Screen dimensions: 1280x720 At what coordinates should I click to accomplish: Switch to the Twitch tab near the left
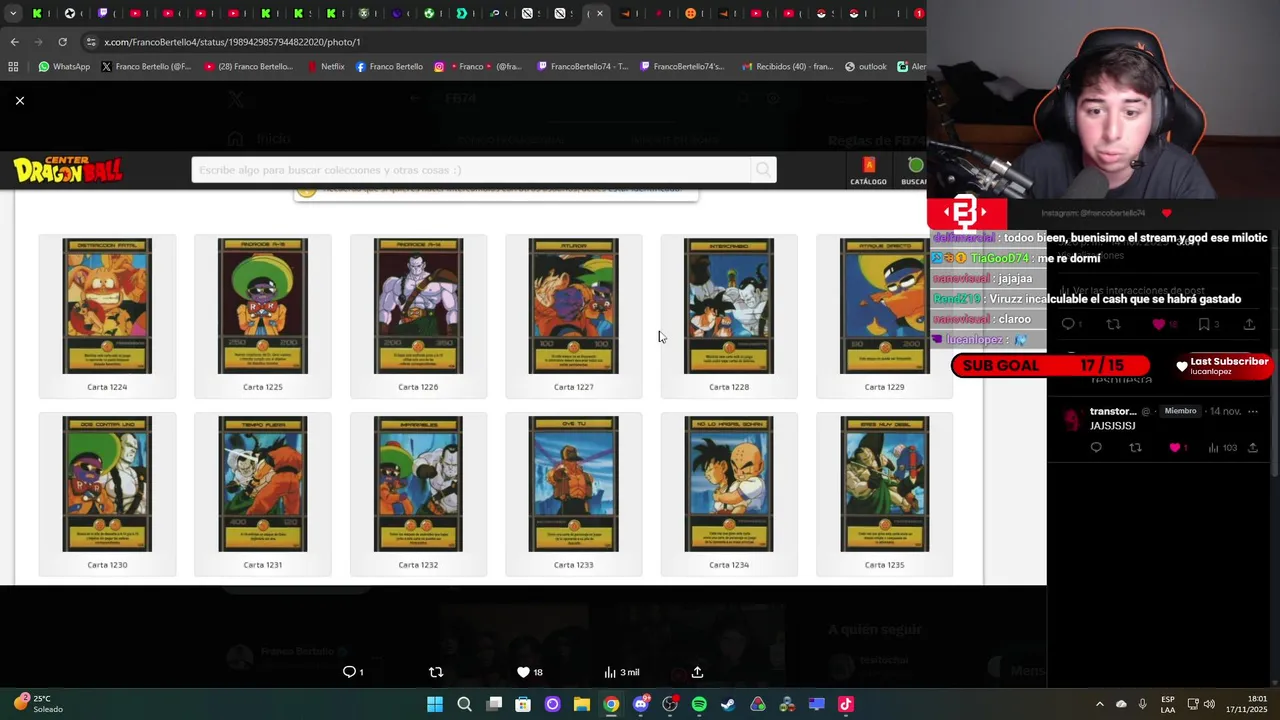click(x=103, y=14)
